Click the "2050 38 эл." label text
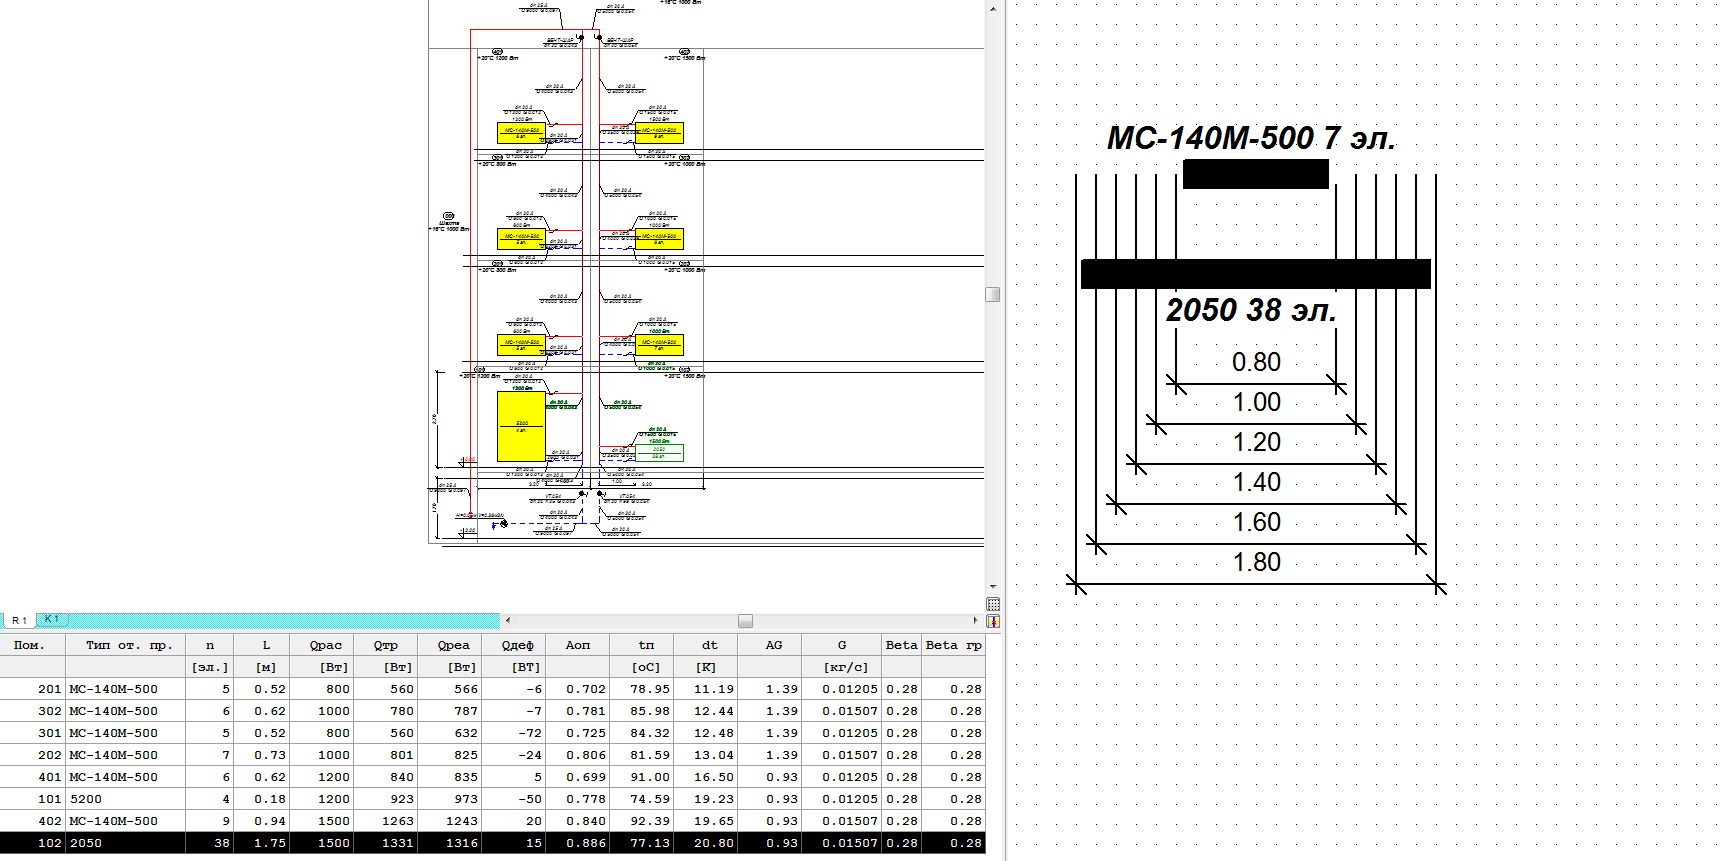Screen dimensions: 1736x861 tap(1251, 310)
